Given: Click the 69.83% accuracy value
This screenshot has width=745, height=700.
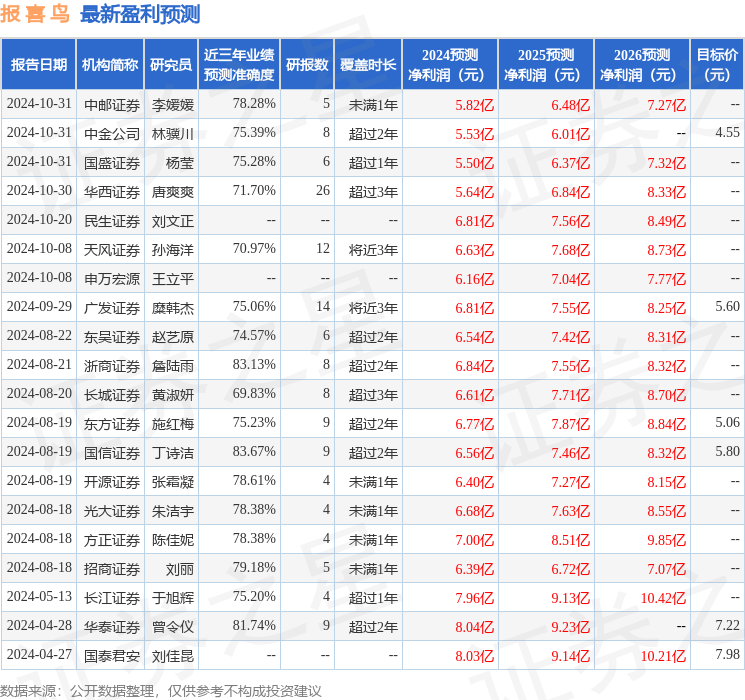Looking at the screenshot, I should 254,393.
